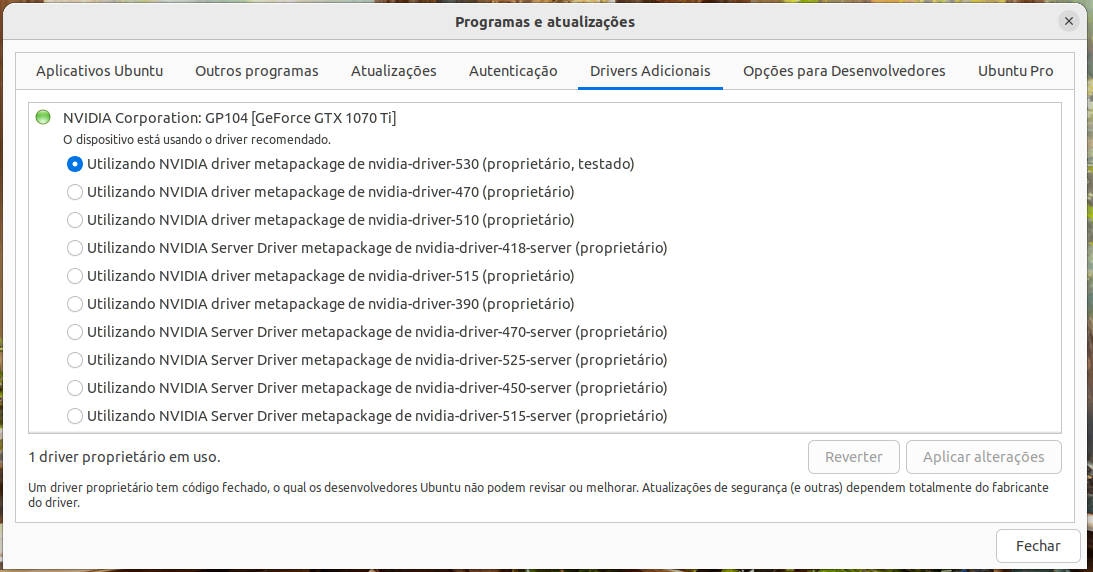Click the 'Programas e atualizações' window title
Viewport: 1093px width, 572px height.
(x=545, y=22)
